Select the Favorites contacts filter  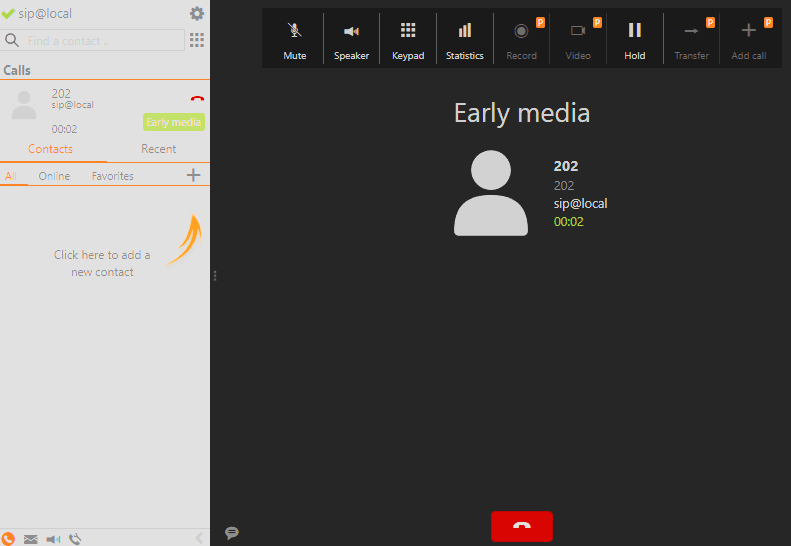tap(112, 176)
